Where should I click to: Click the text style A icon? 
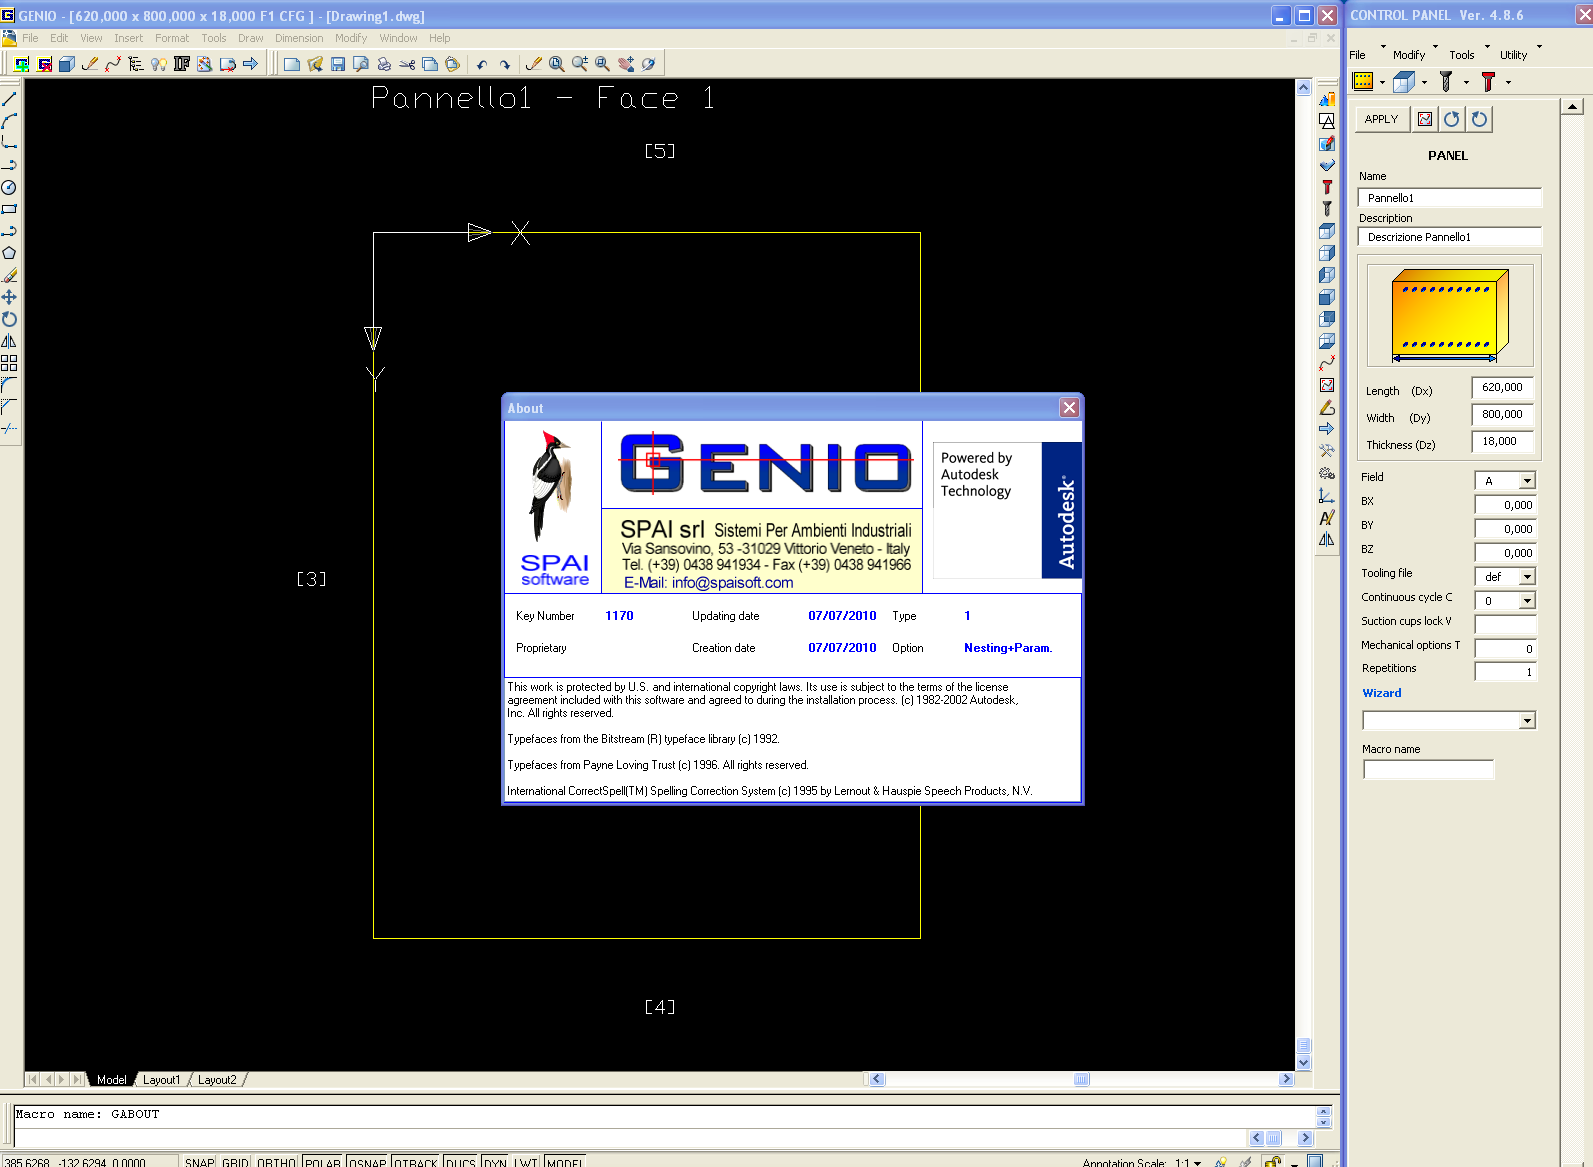pos(1327,517)
